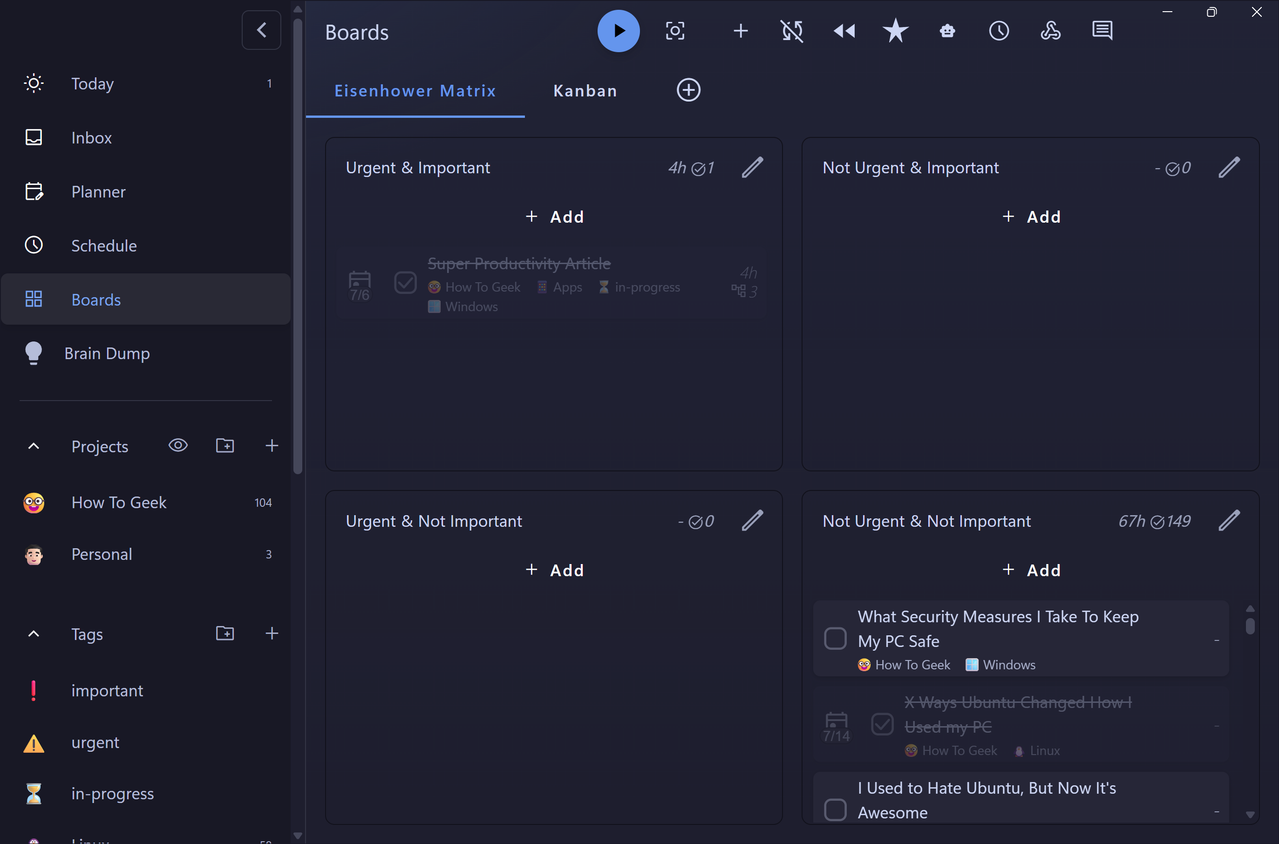Uncheck X Ways Ubuntu Changed task checkbox
Image resolution: width=1279 pixels, height=844 pixels.
click(882, 724)
